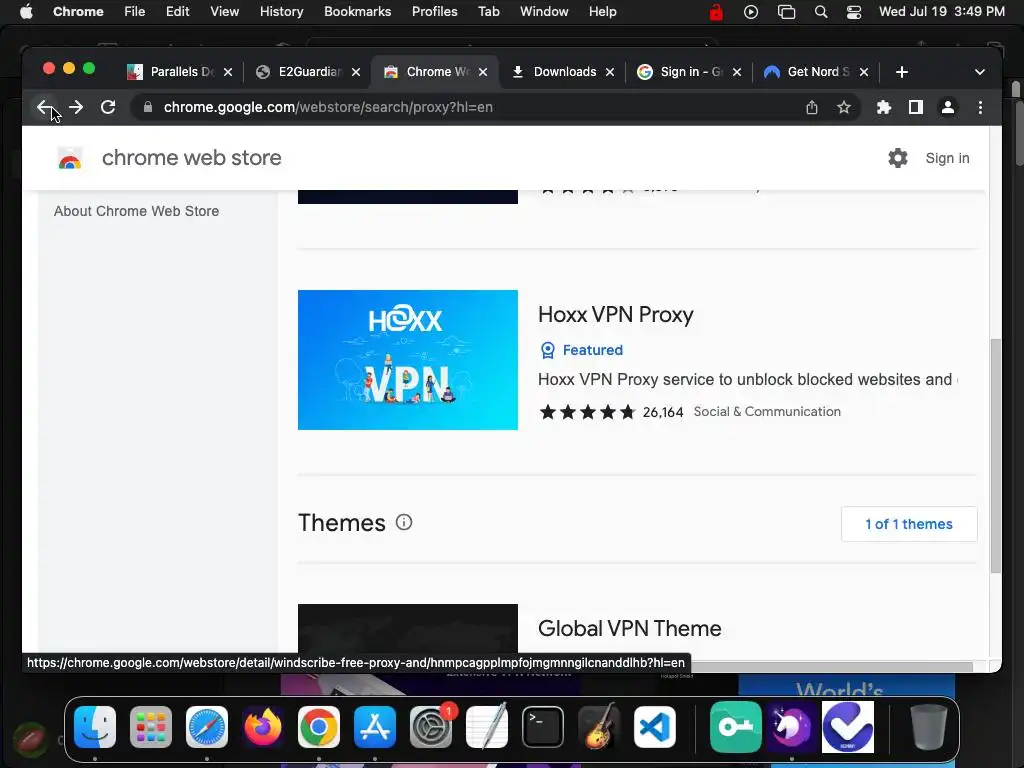Open a new tab with plus button
The width and height of the screenshot is (1024, 768).
901,72
